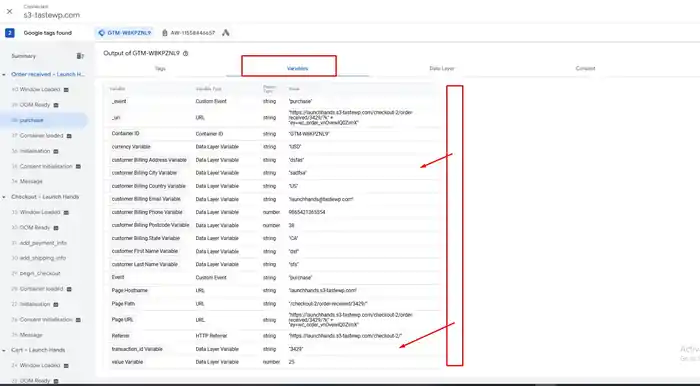Select the GTM-W8KPZNL9 container chip

[125, 33]
